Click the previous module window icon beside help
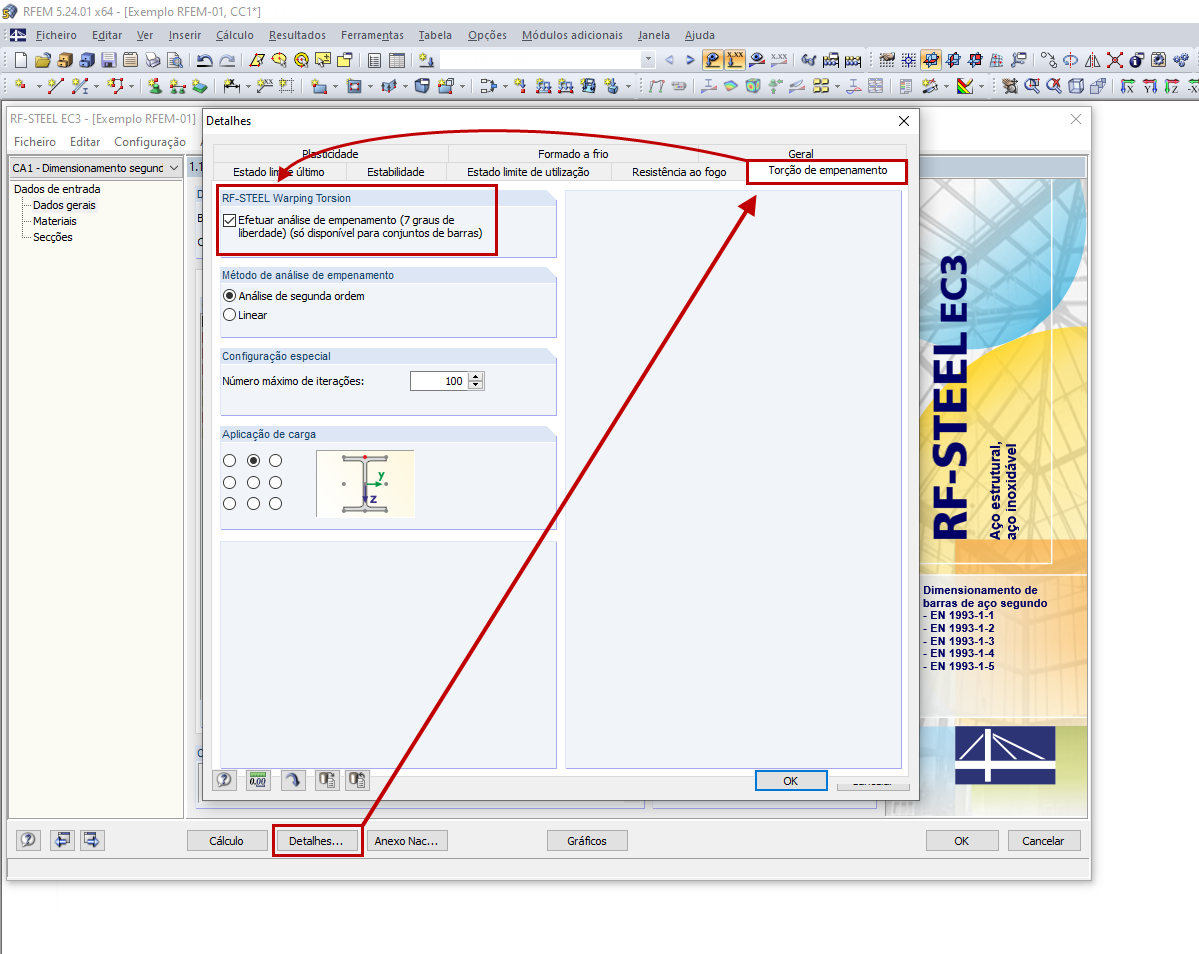This screenshot has width=1199, height=954. coord(62,840)
